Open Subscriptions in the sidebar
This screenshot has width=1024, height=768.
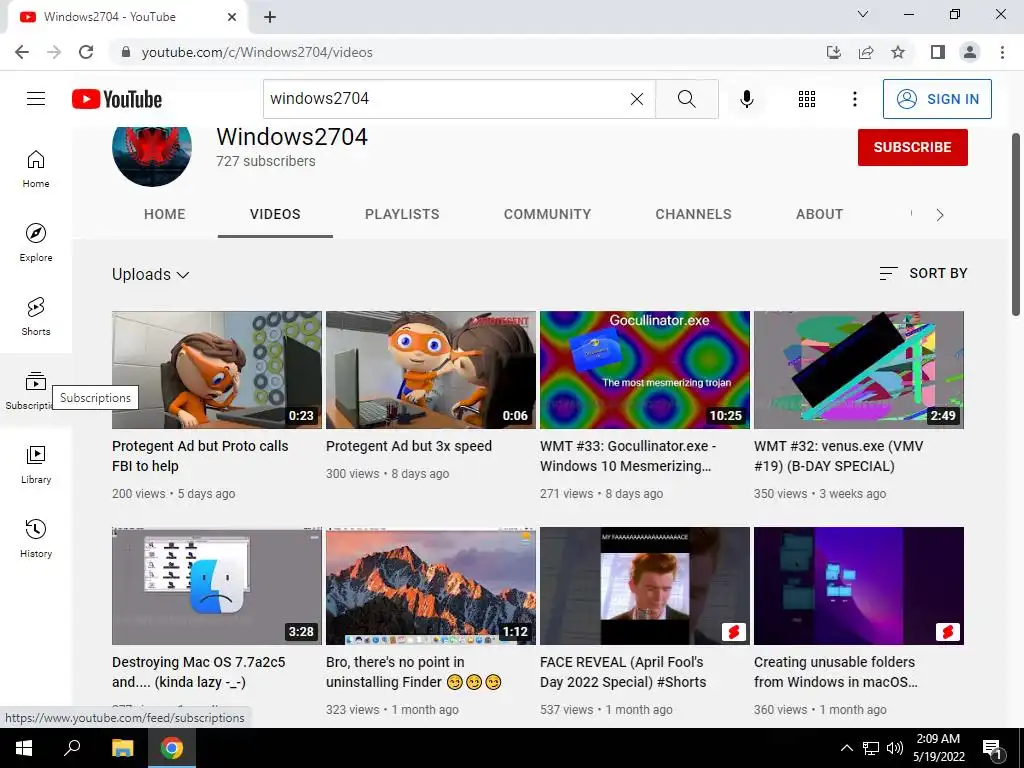click(36, 390)
